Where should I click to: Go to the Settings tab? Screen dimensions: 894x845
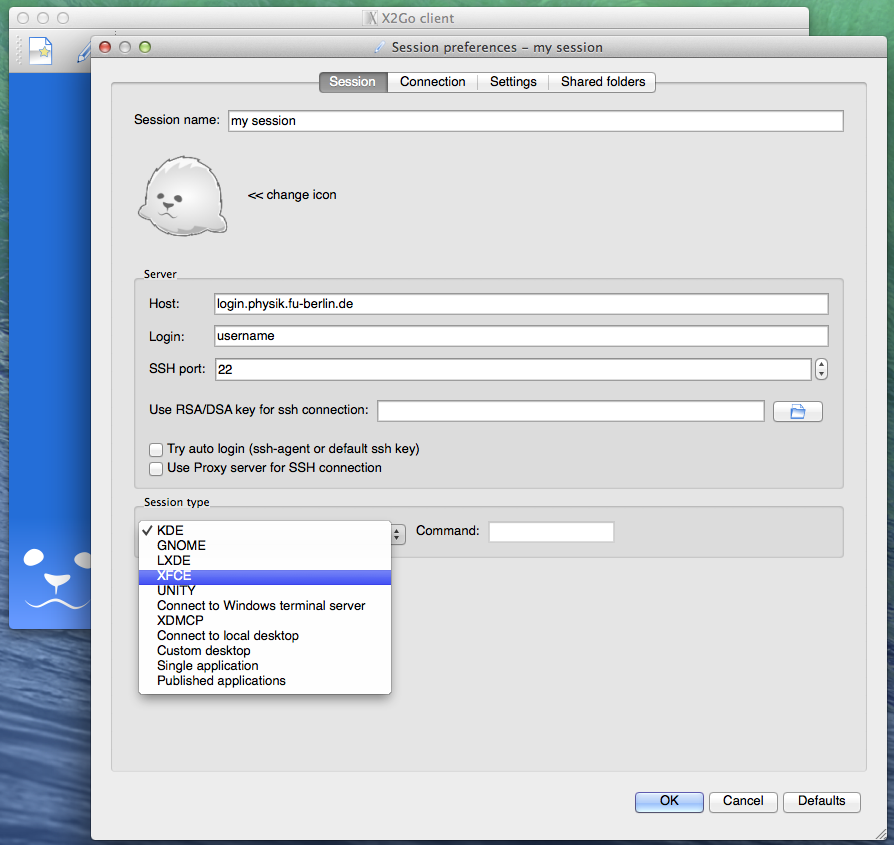click(x=513, y=82)
